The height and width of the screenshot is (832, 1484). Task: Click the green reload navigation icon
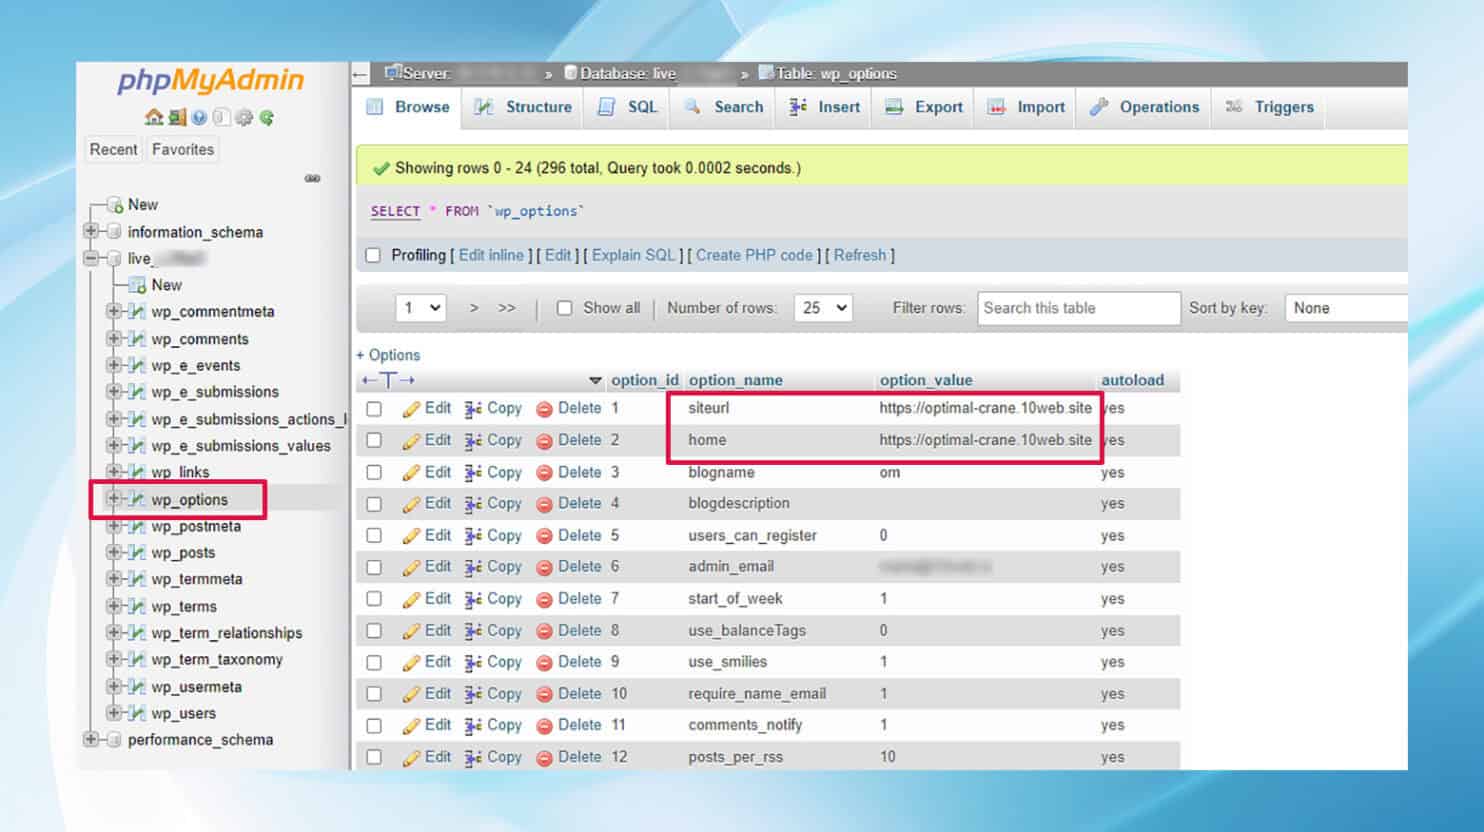pos(267,117)
